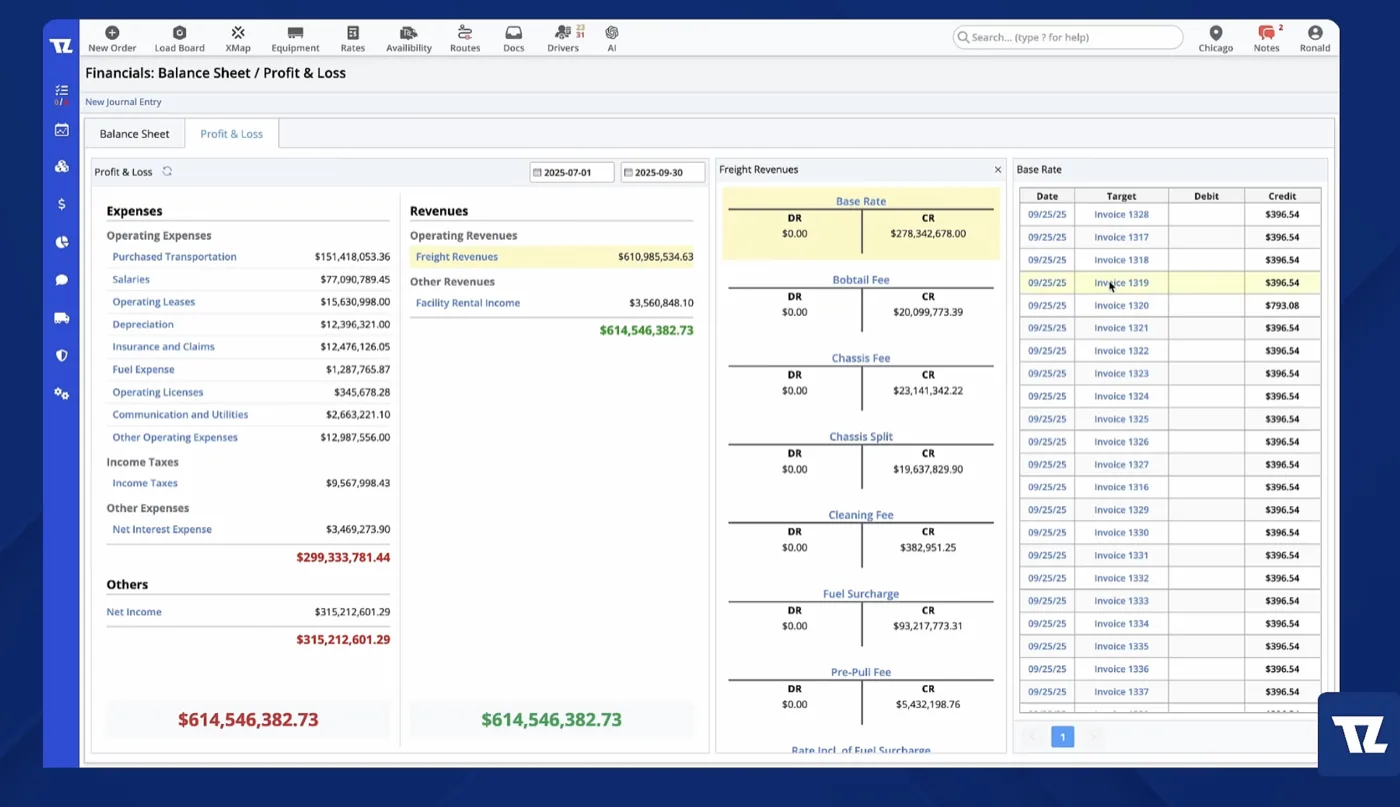Click the Credit column header
The image size is (1400, 807).
pos(1282,196)
